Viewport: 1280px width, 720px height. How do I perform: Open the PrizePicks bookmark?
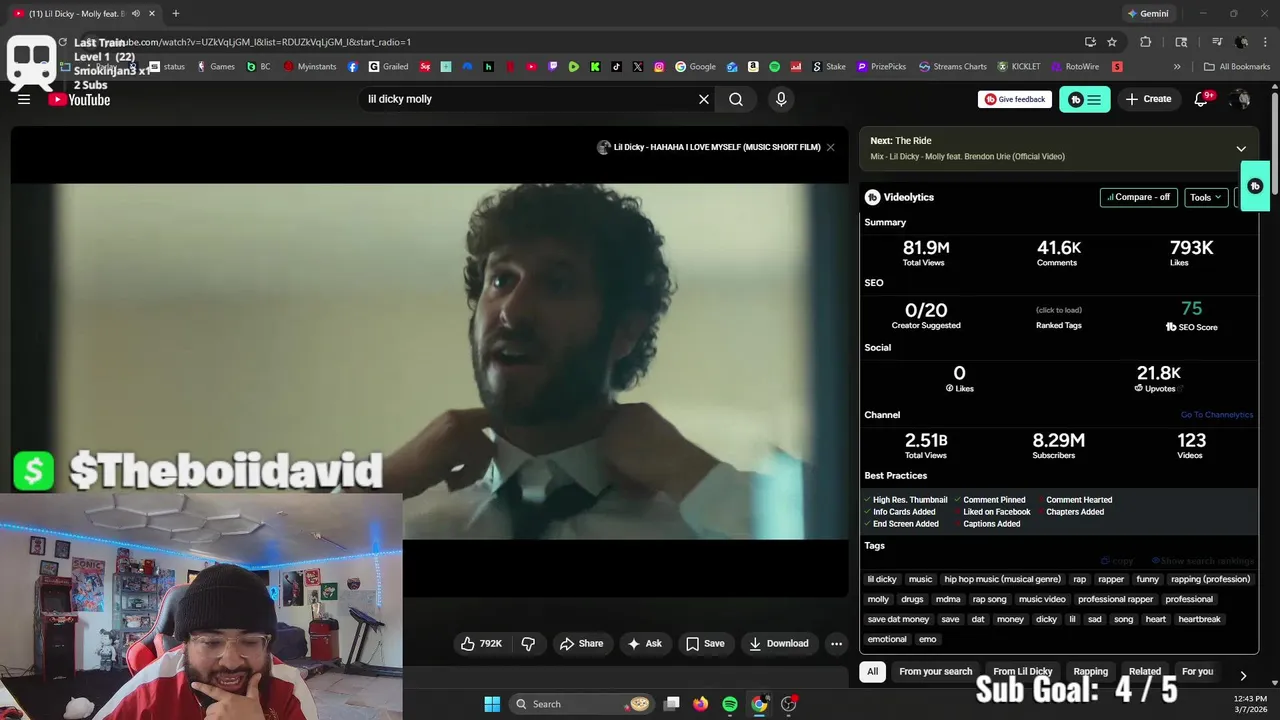pyautogui.click(x=880, y=67)
